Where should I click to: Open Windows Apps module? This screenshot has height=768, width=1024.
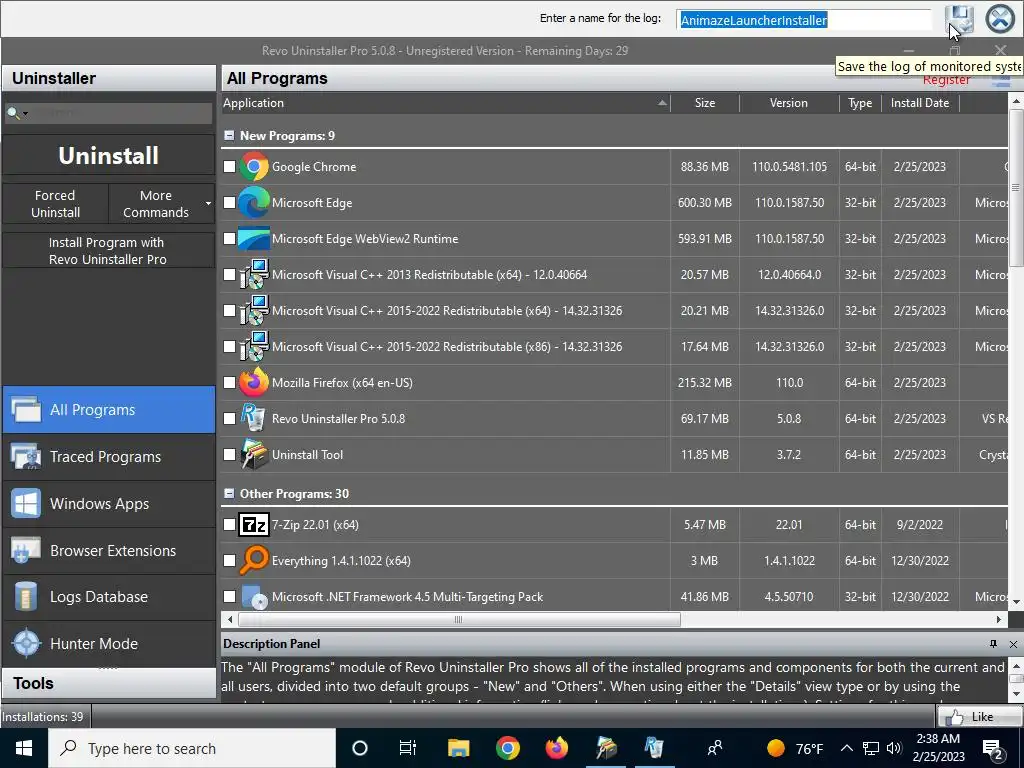108,504
